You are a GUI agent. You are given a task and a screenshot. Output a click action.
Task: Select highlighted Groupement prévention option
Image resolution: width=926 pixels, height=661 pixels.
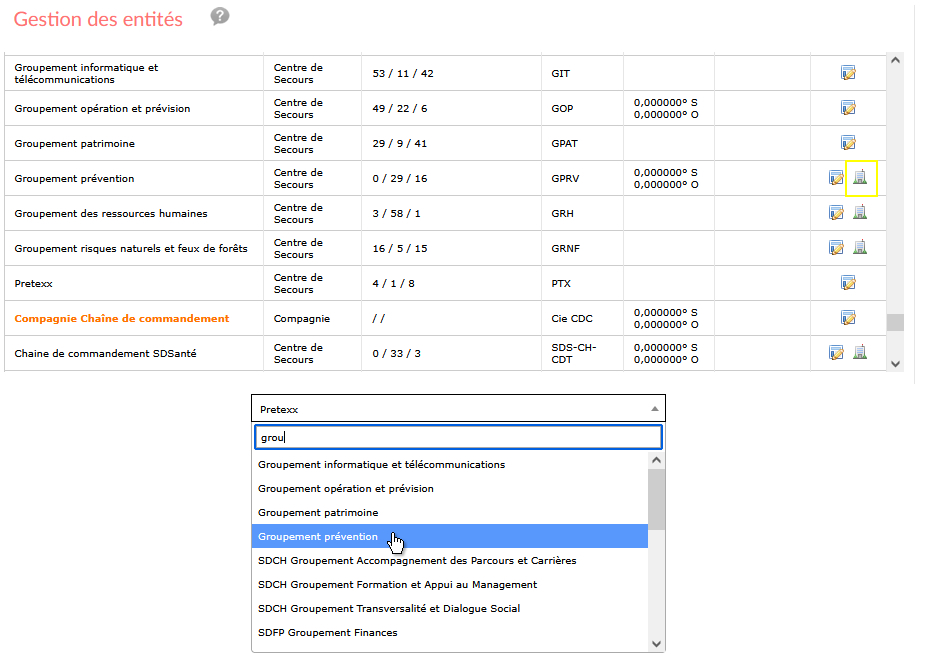click(x=450, y=536)
